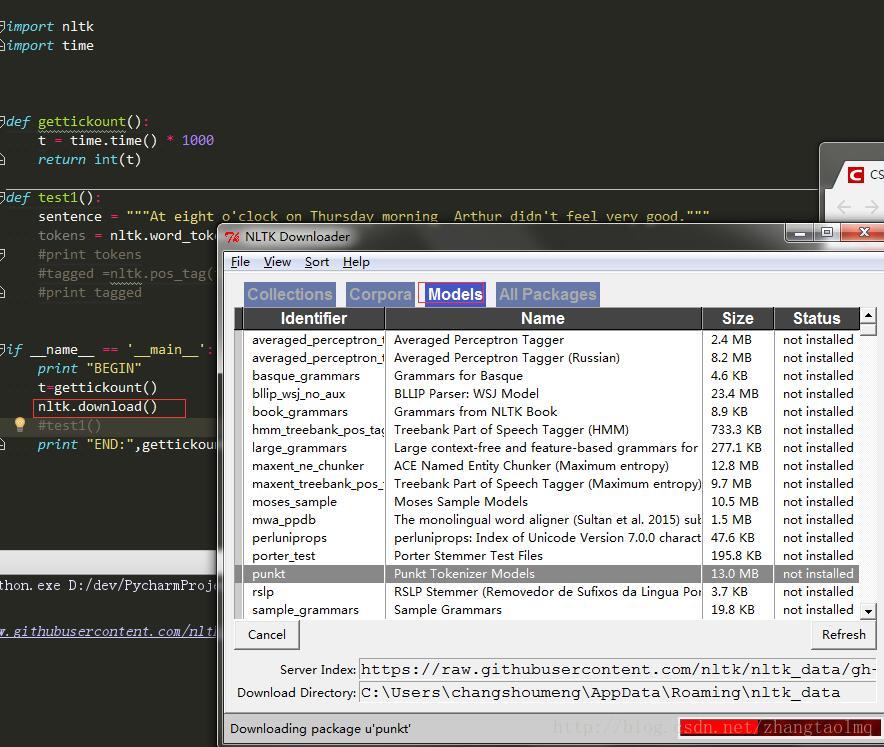Select the hmm_treebank_pos_tagger row
The width and height of the screenshot is (884, 747).
pyautogui.click(x=547, y=430)
